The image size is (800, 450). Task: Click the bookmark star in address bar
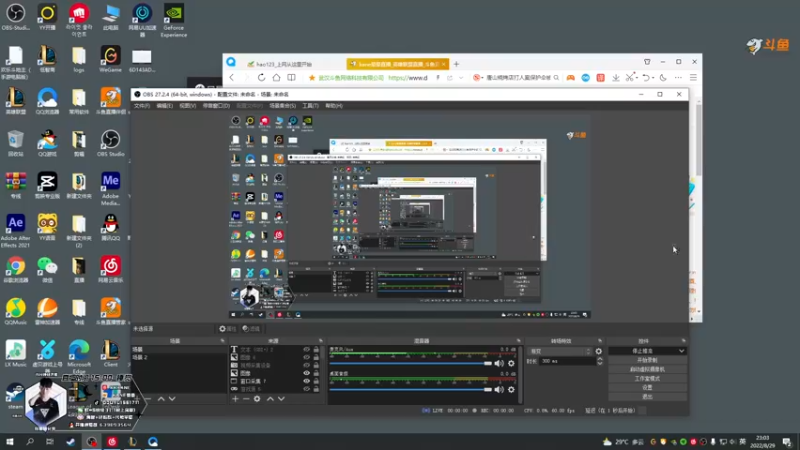click(312, 78)
